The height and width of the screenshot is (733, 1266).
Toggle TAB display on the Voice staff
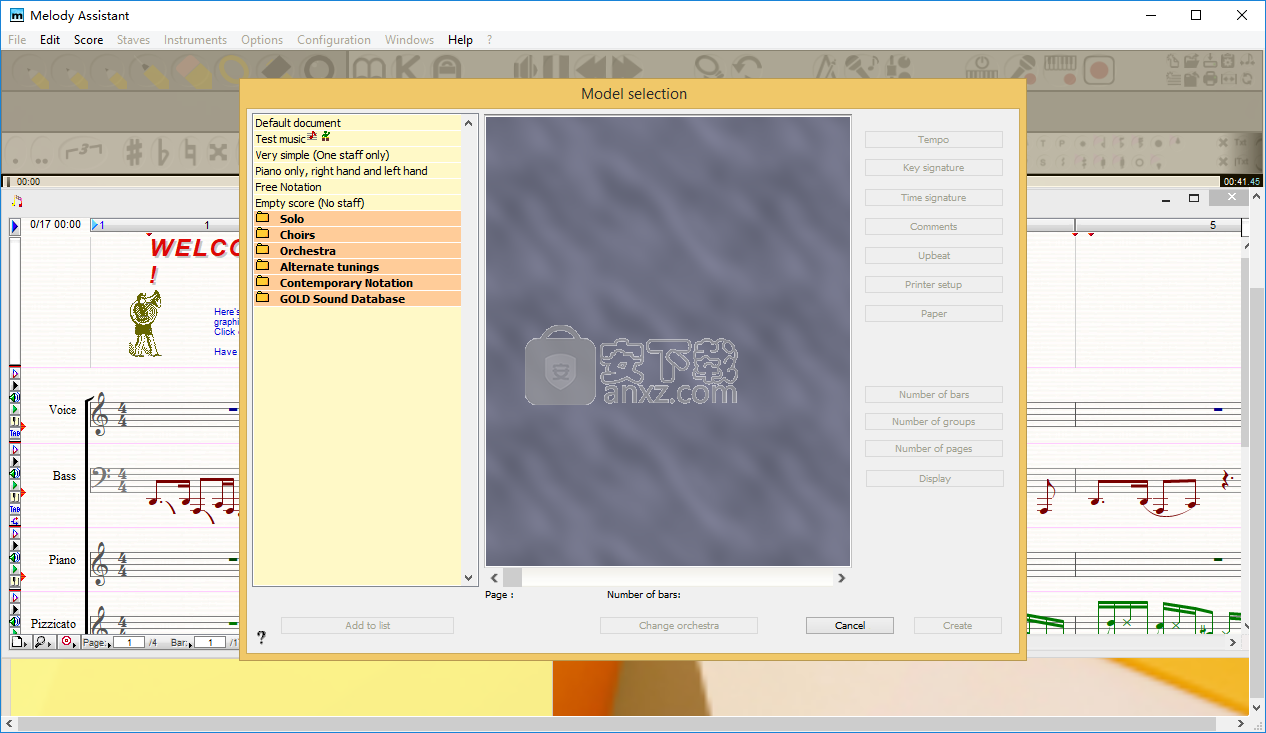tap(15, 434)
